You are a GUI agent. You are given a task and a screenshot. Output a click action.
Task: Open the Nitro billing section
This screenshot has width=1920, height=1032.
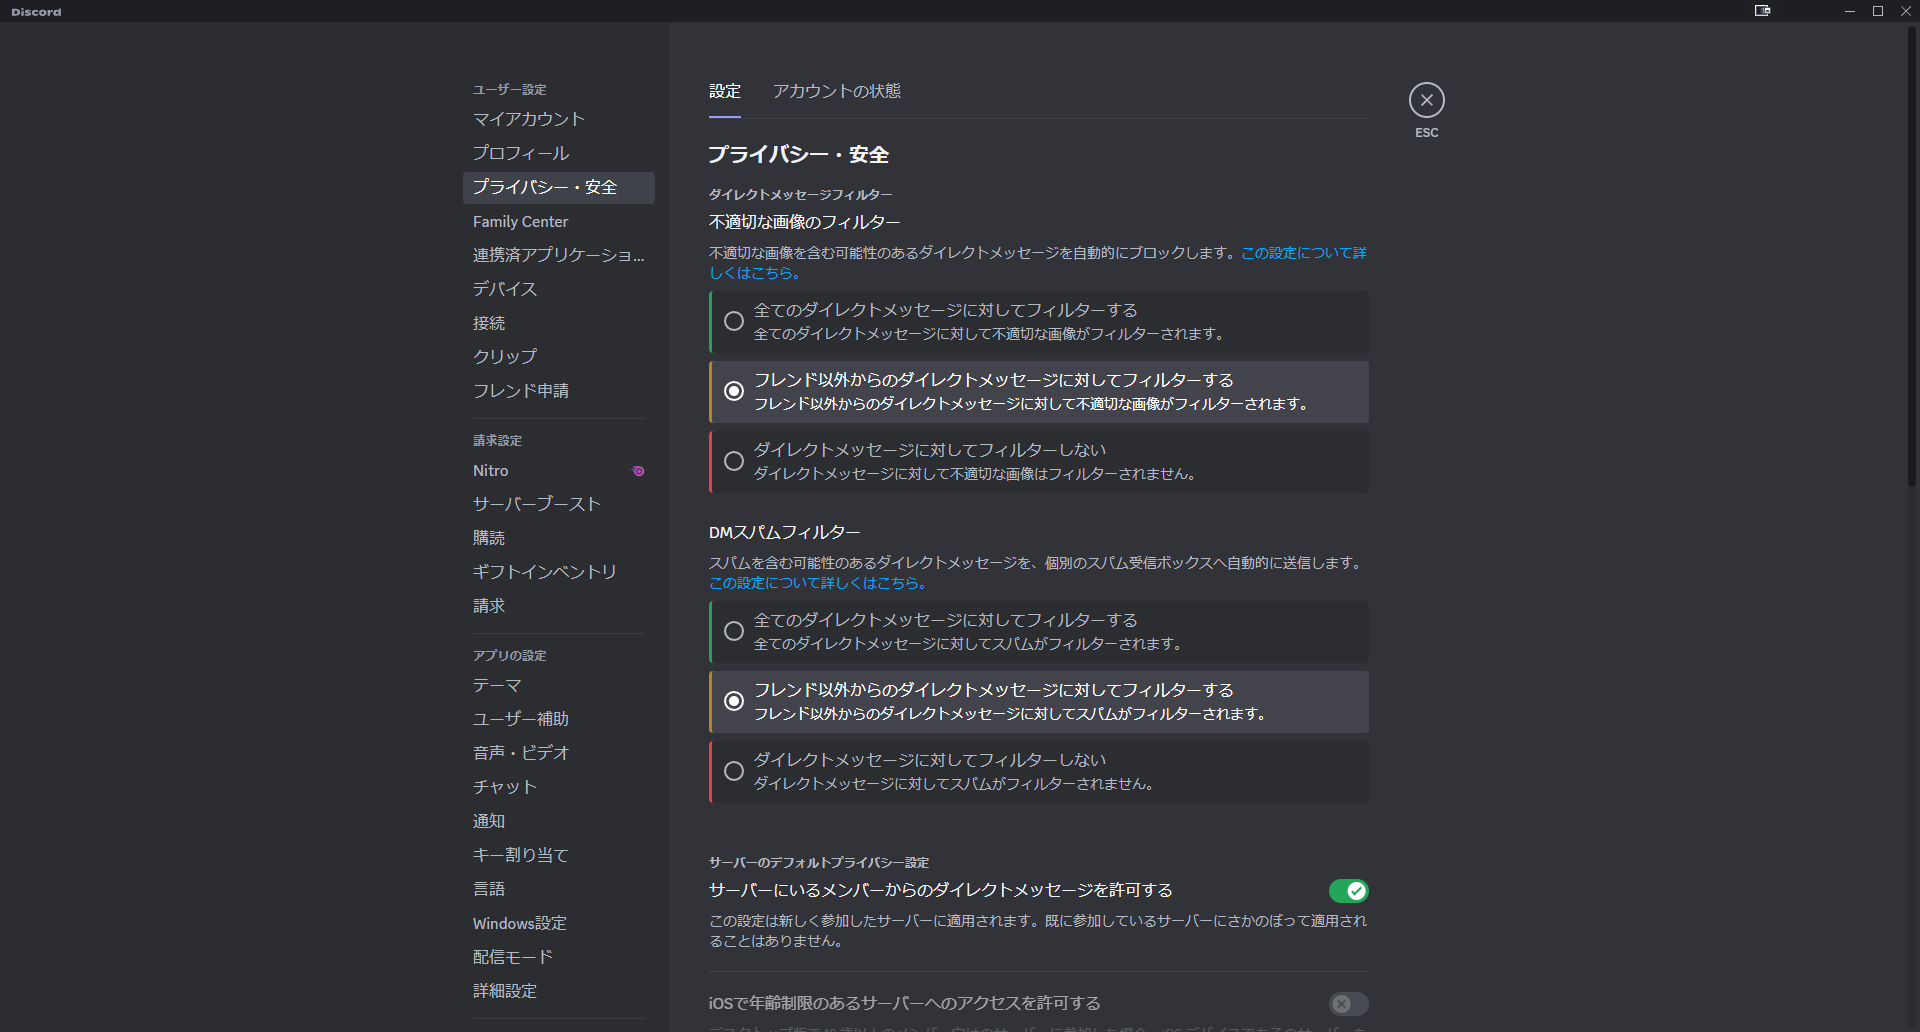click(491, 471)
